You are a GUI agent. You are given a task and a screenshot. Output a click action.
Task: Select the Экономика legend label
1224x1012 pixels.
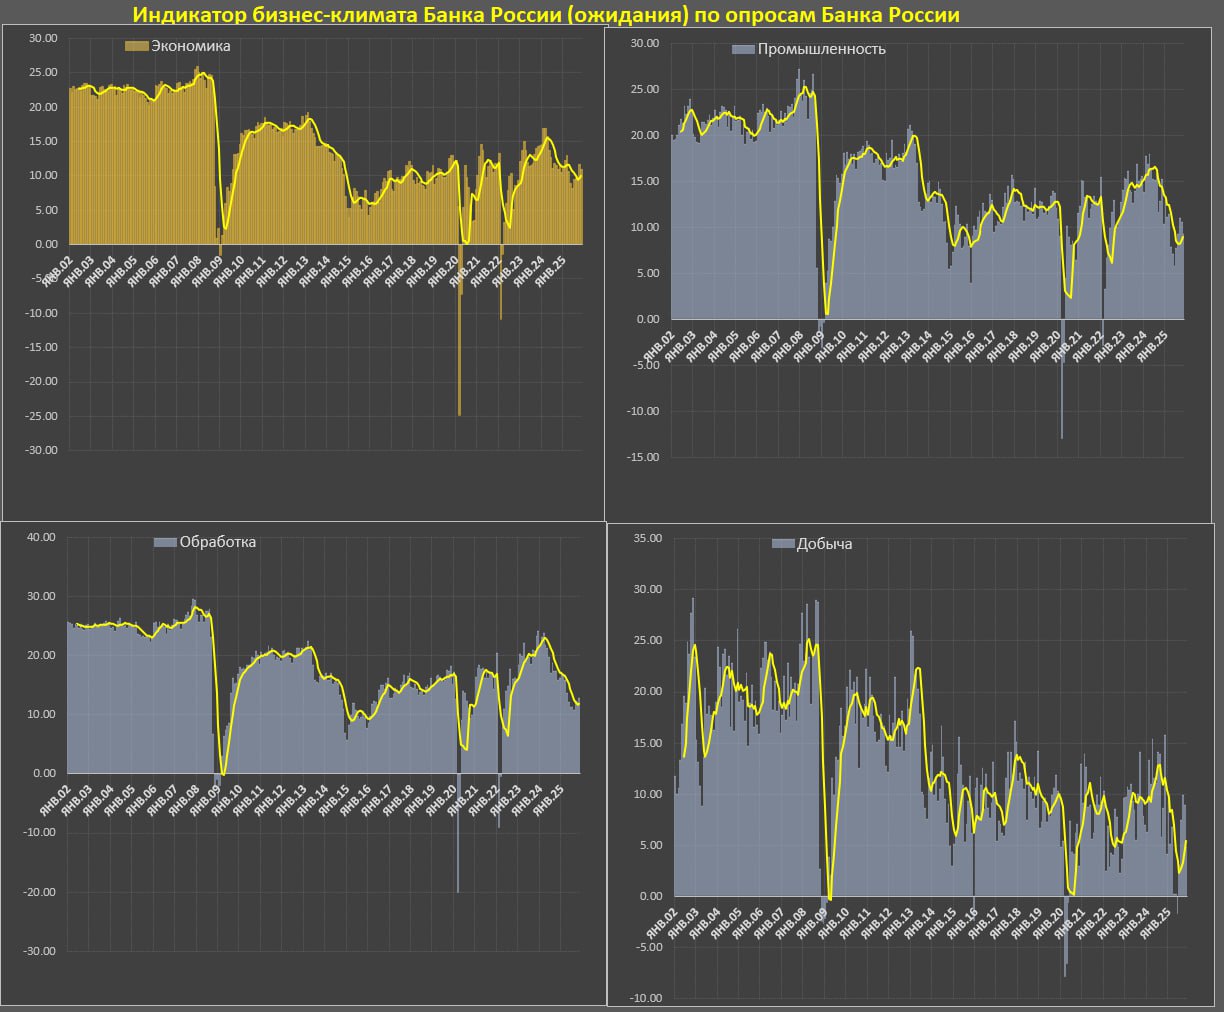pyautogui.click(x=190, y=46)
